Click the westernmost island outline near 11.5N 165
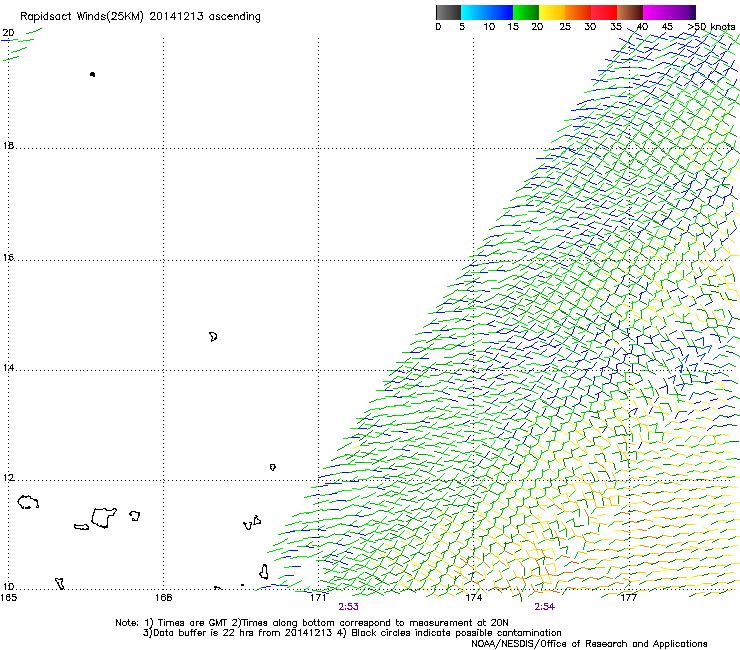This screenshot has height=650, width=740. tap(28, 502)
